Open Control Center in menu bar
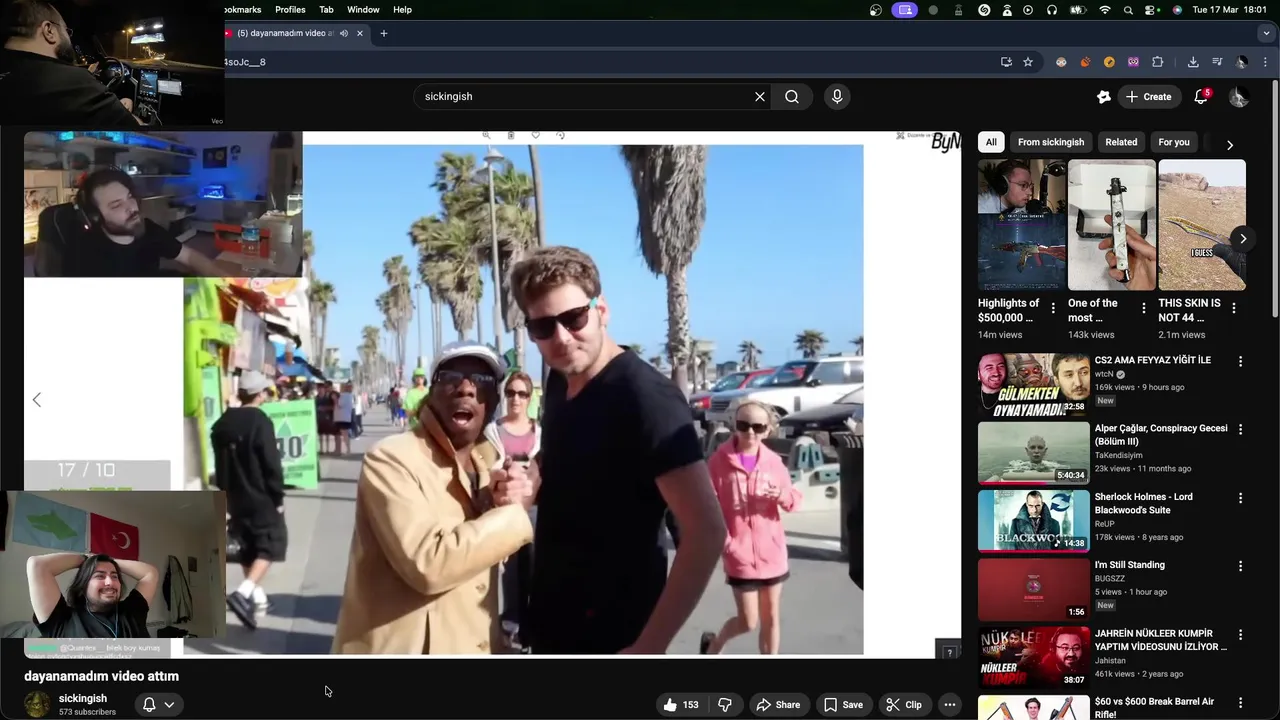 (x=1152, y=10)
